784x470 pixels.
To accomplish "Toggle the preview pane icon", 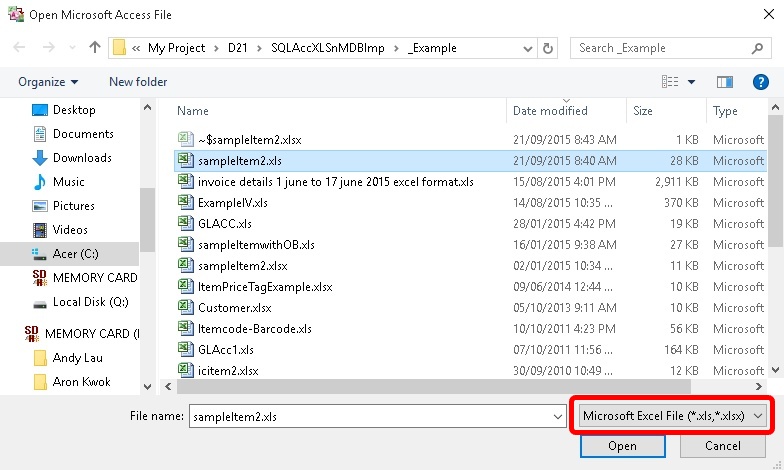I will click(x=725, y=82).
